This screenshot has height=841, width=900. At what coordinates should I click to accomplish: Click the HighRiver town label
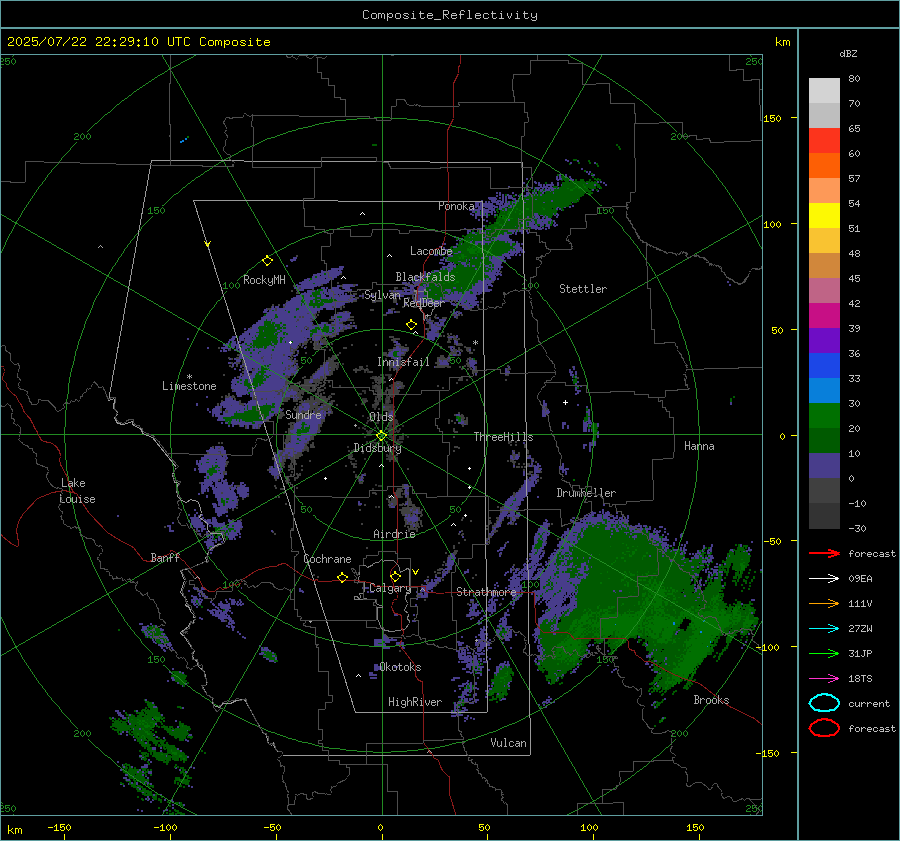click(x=415, y=702)
